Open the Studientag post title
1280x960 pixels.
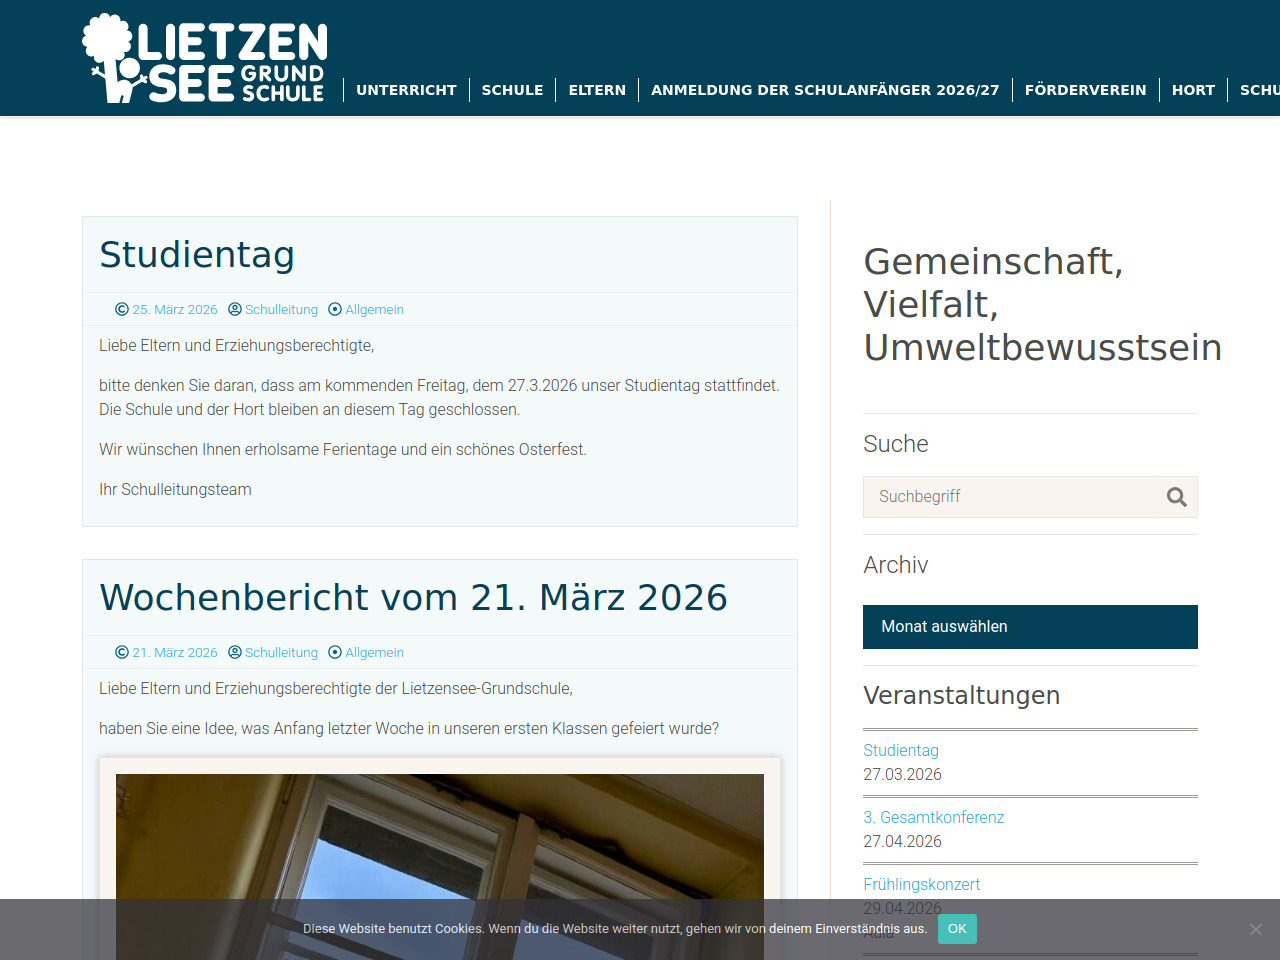point(197,255)
